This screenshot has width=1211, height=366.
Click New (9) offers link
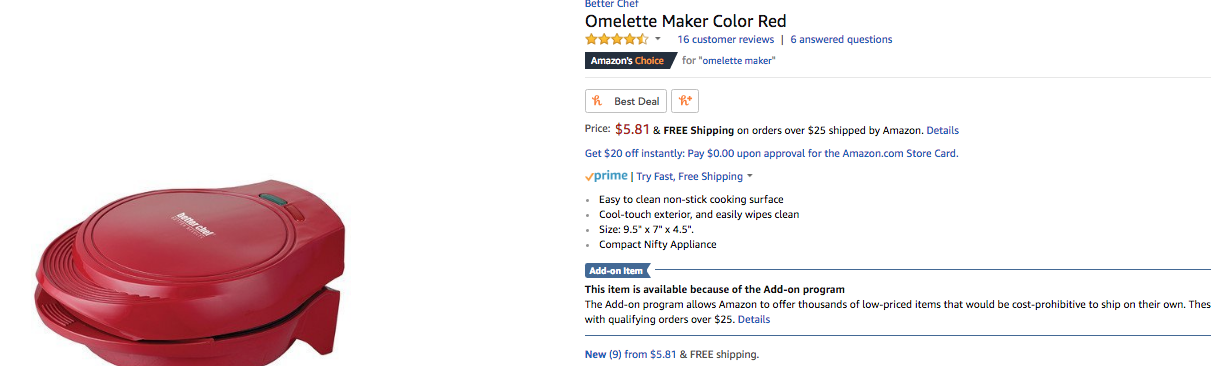pos(603,354)
